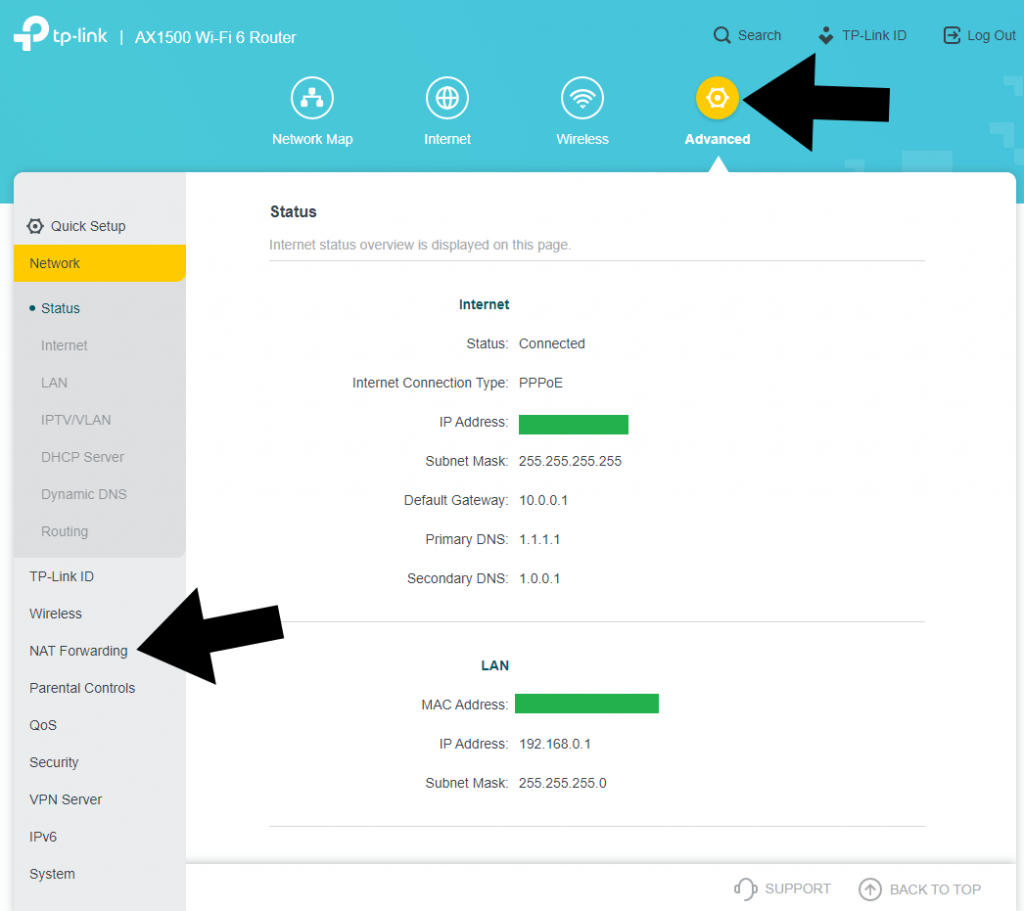Open the DHCP Server menu item
The width and height of the screenshot is (1024, 911).
[x=82, y=457]
